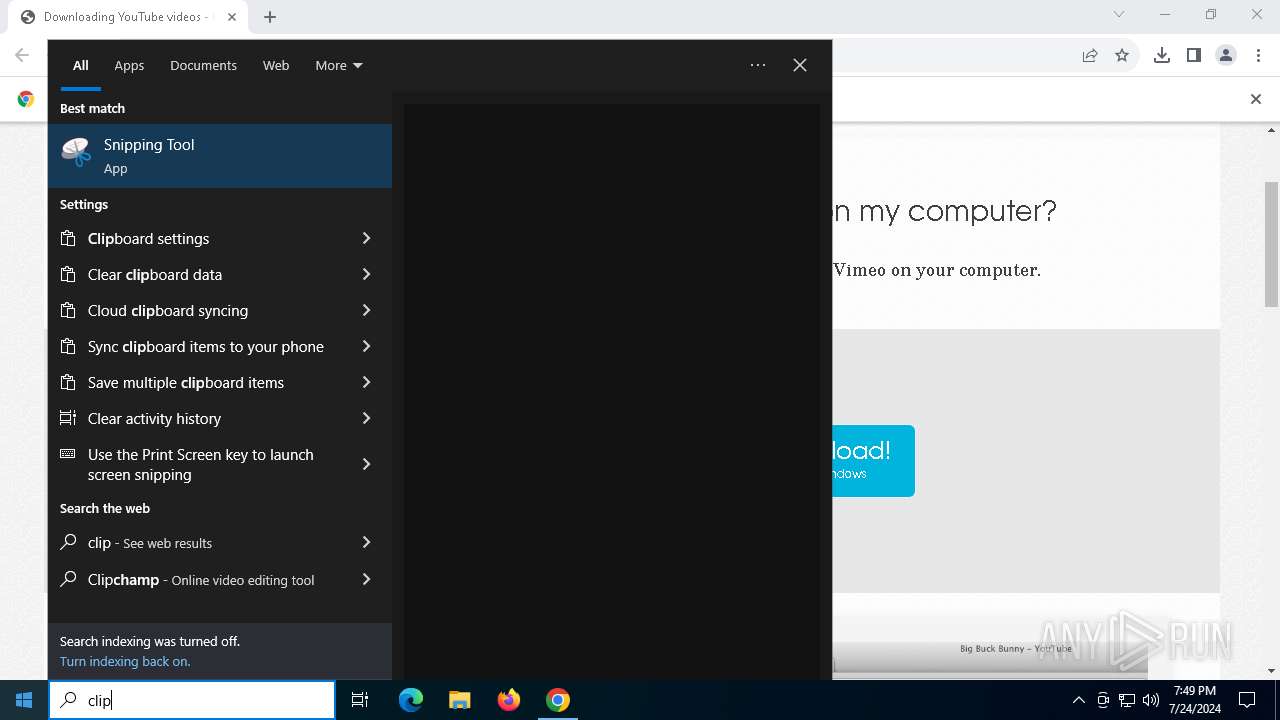This screenshot has width=1280, height=720.
Task: Click the Cloud clipboard syncing icon
Action: [x=68, y=310]
